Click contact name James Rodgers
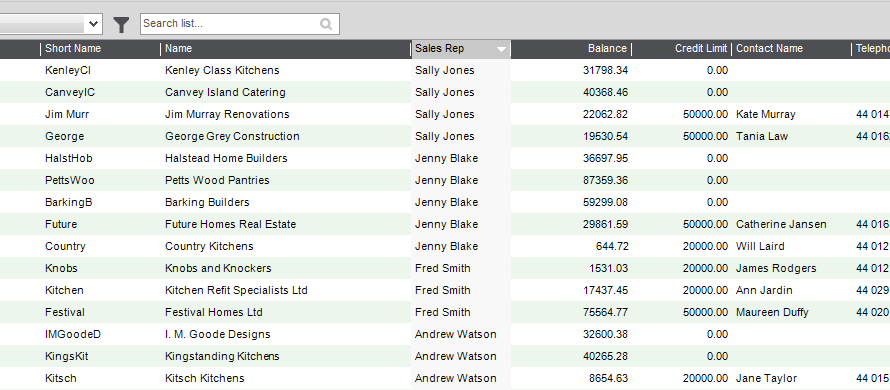890x390 pixels. point(776,269)
